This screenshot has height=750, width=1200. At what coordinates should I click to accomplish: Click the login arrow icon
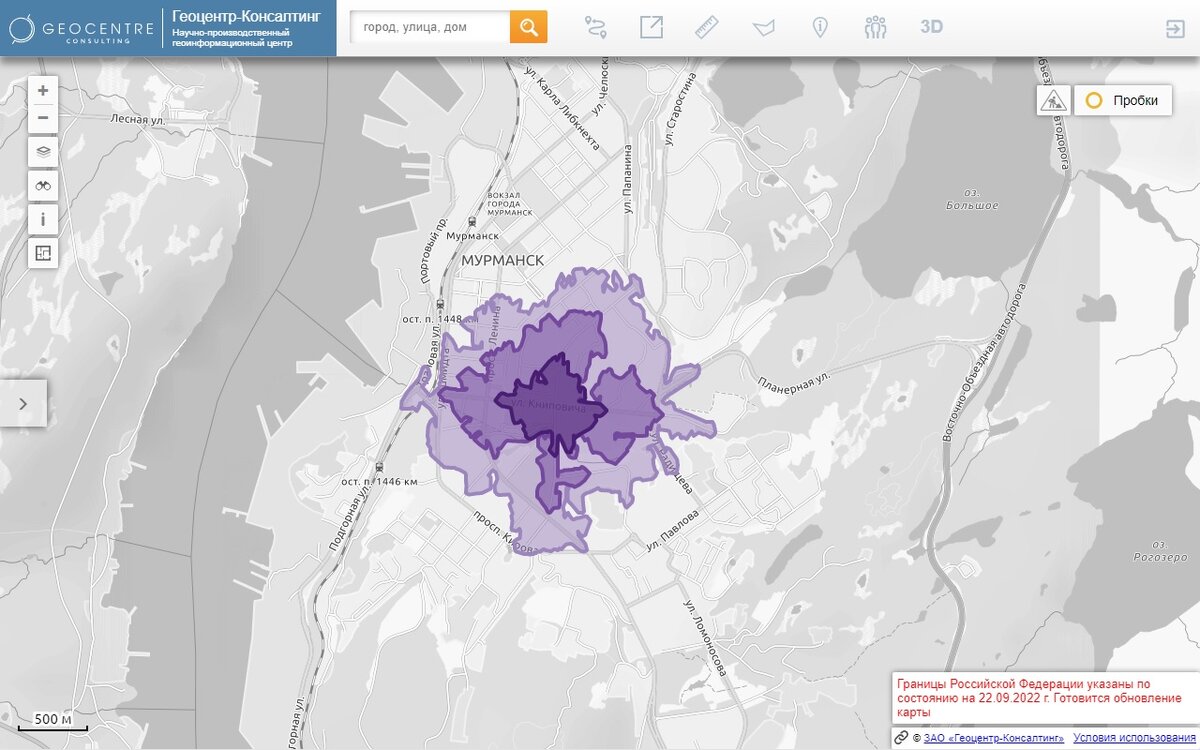[1174, 28]
